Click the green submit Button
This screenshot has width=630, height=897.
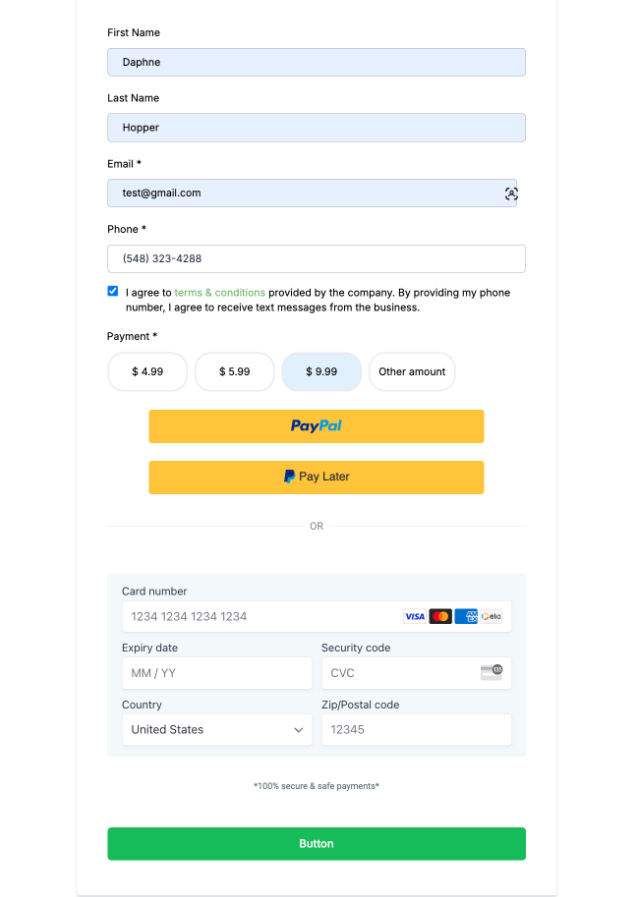click(316, 844)
